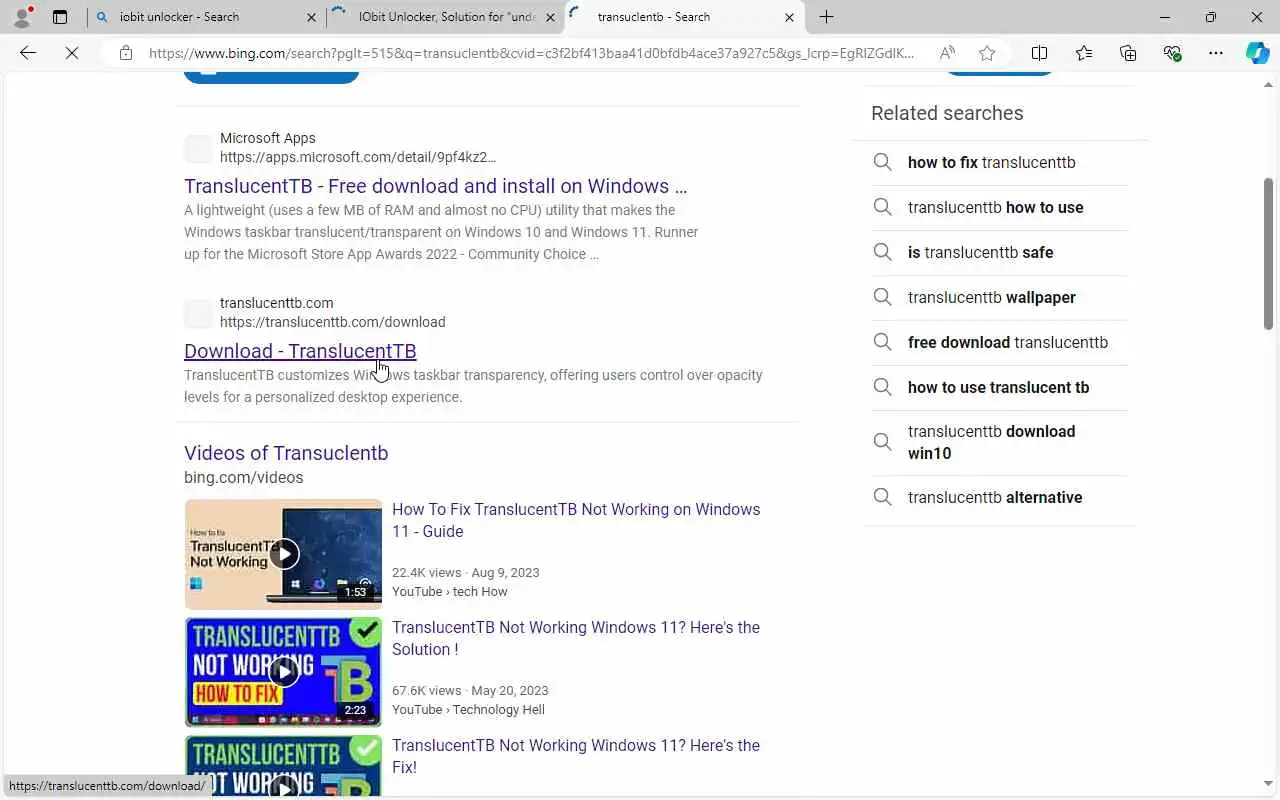Play the 2:23 TranslucentTB Not Working thumbnail
Screen dimensions: 1280x800
pyautogui.click(x=283, y=672)
